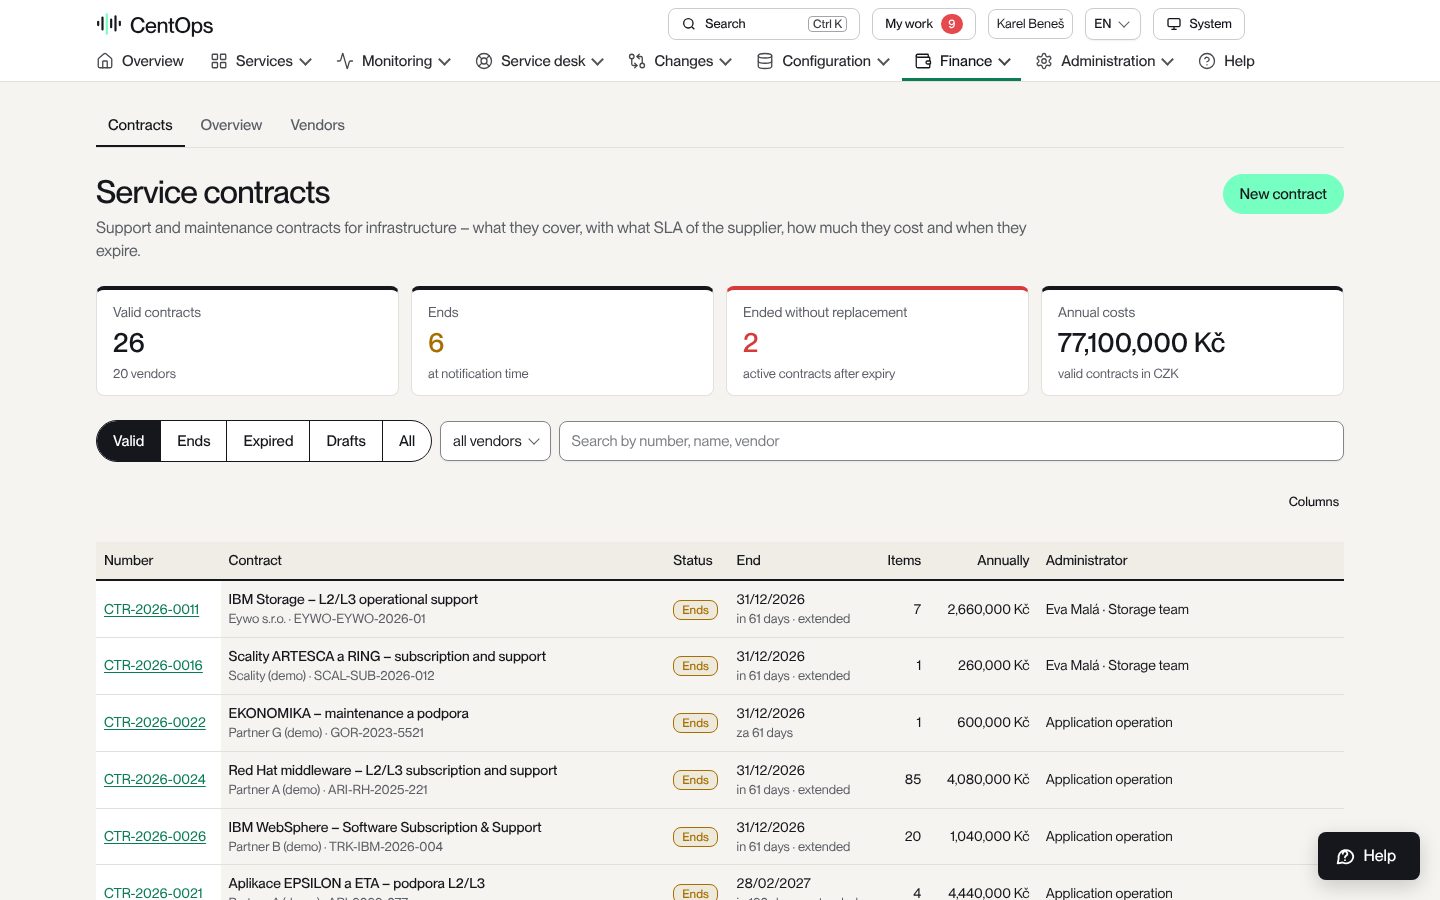Click the '4,080,000 Kč' annual value
The height and width of the screenshot is (900, 1440).
click(988, 779)
